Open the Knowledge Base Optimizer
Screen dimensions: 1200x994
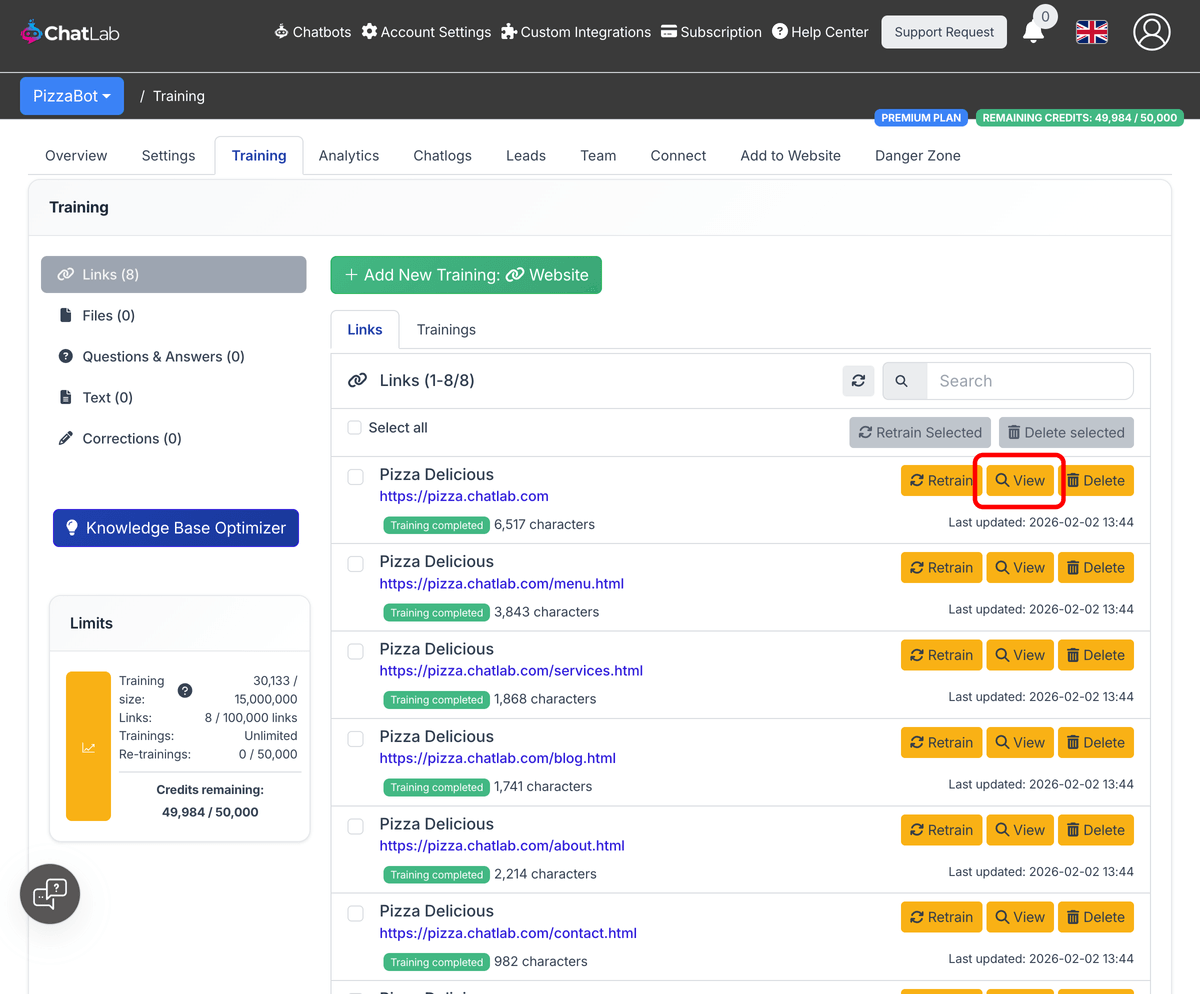click(175, 527)
